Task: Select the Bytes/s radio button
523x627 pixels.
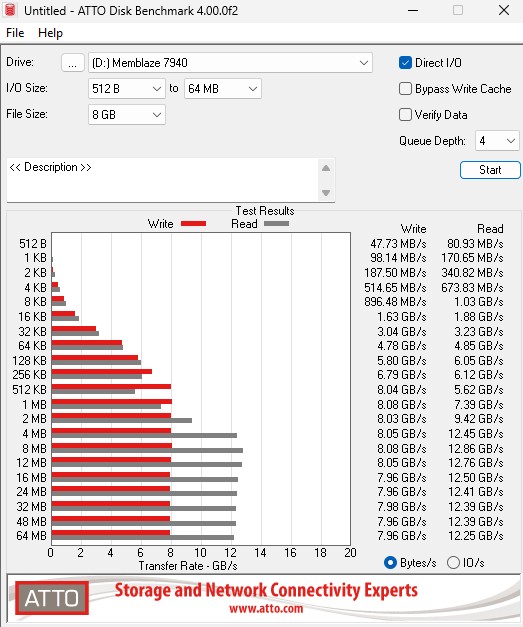Action: coord(390,563)
